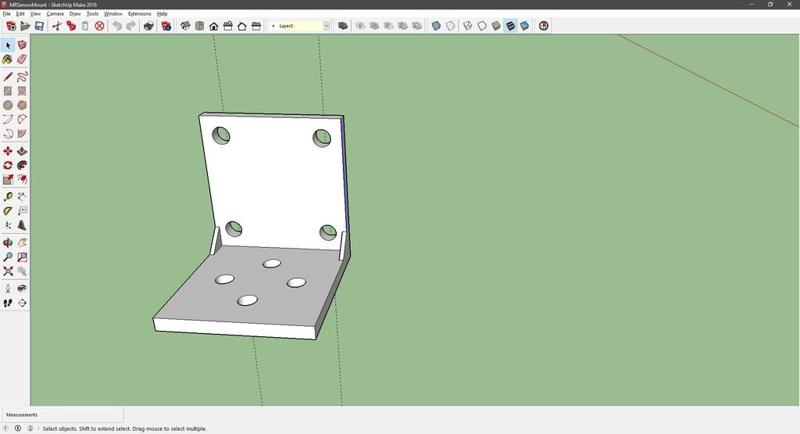Open the Camera menu

[55, 14]
